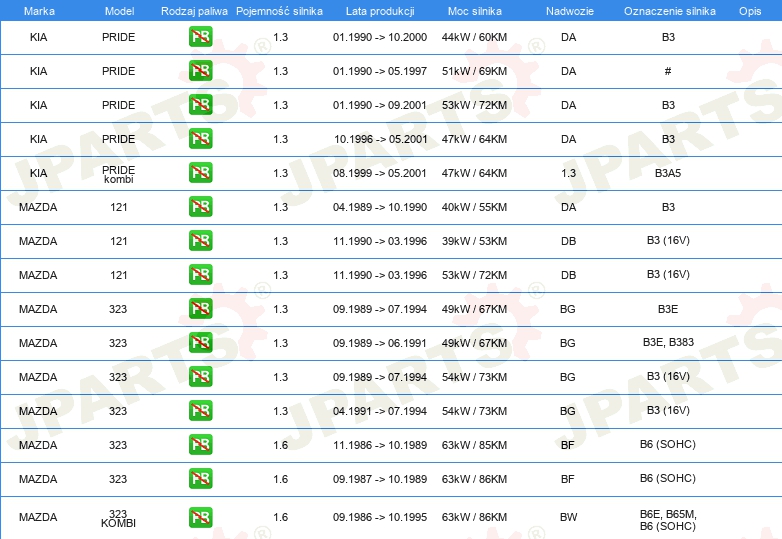Viewport: 782px width, 539px height.
Task: Click fuel icon in 323 09.1989 54kW row
Action: [x=200, y=376]
